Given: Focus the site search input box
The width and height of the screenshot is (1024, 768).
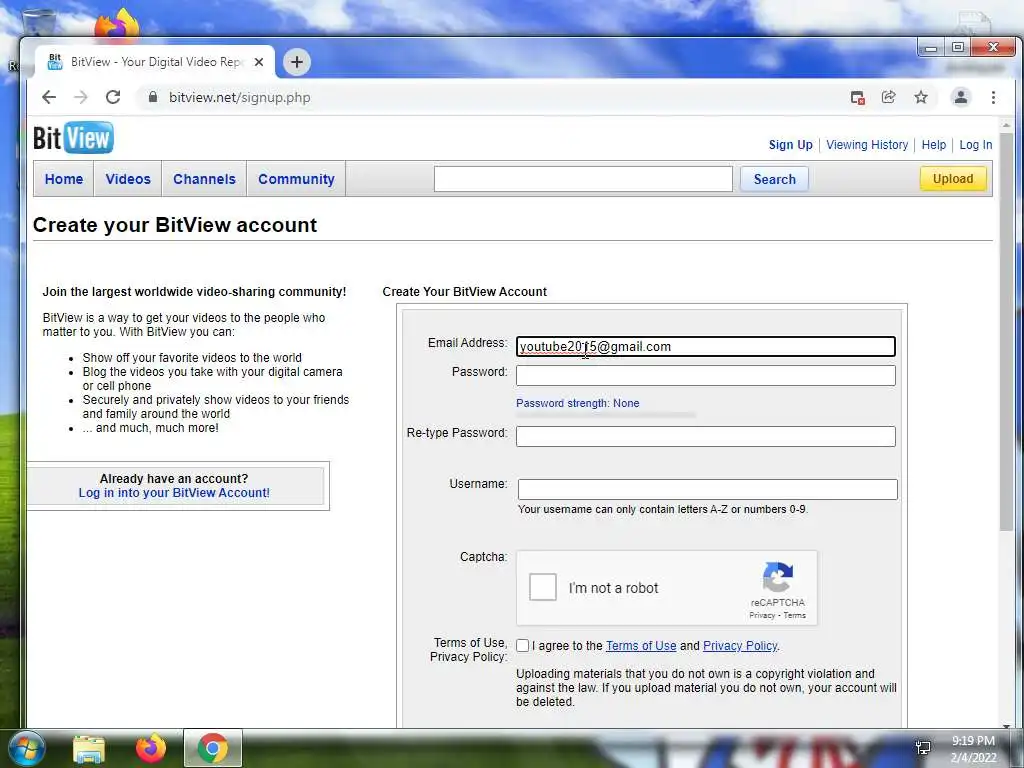Looking at the screenshot, I should (583, 179).
